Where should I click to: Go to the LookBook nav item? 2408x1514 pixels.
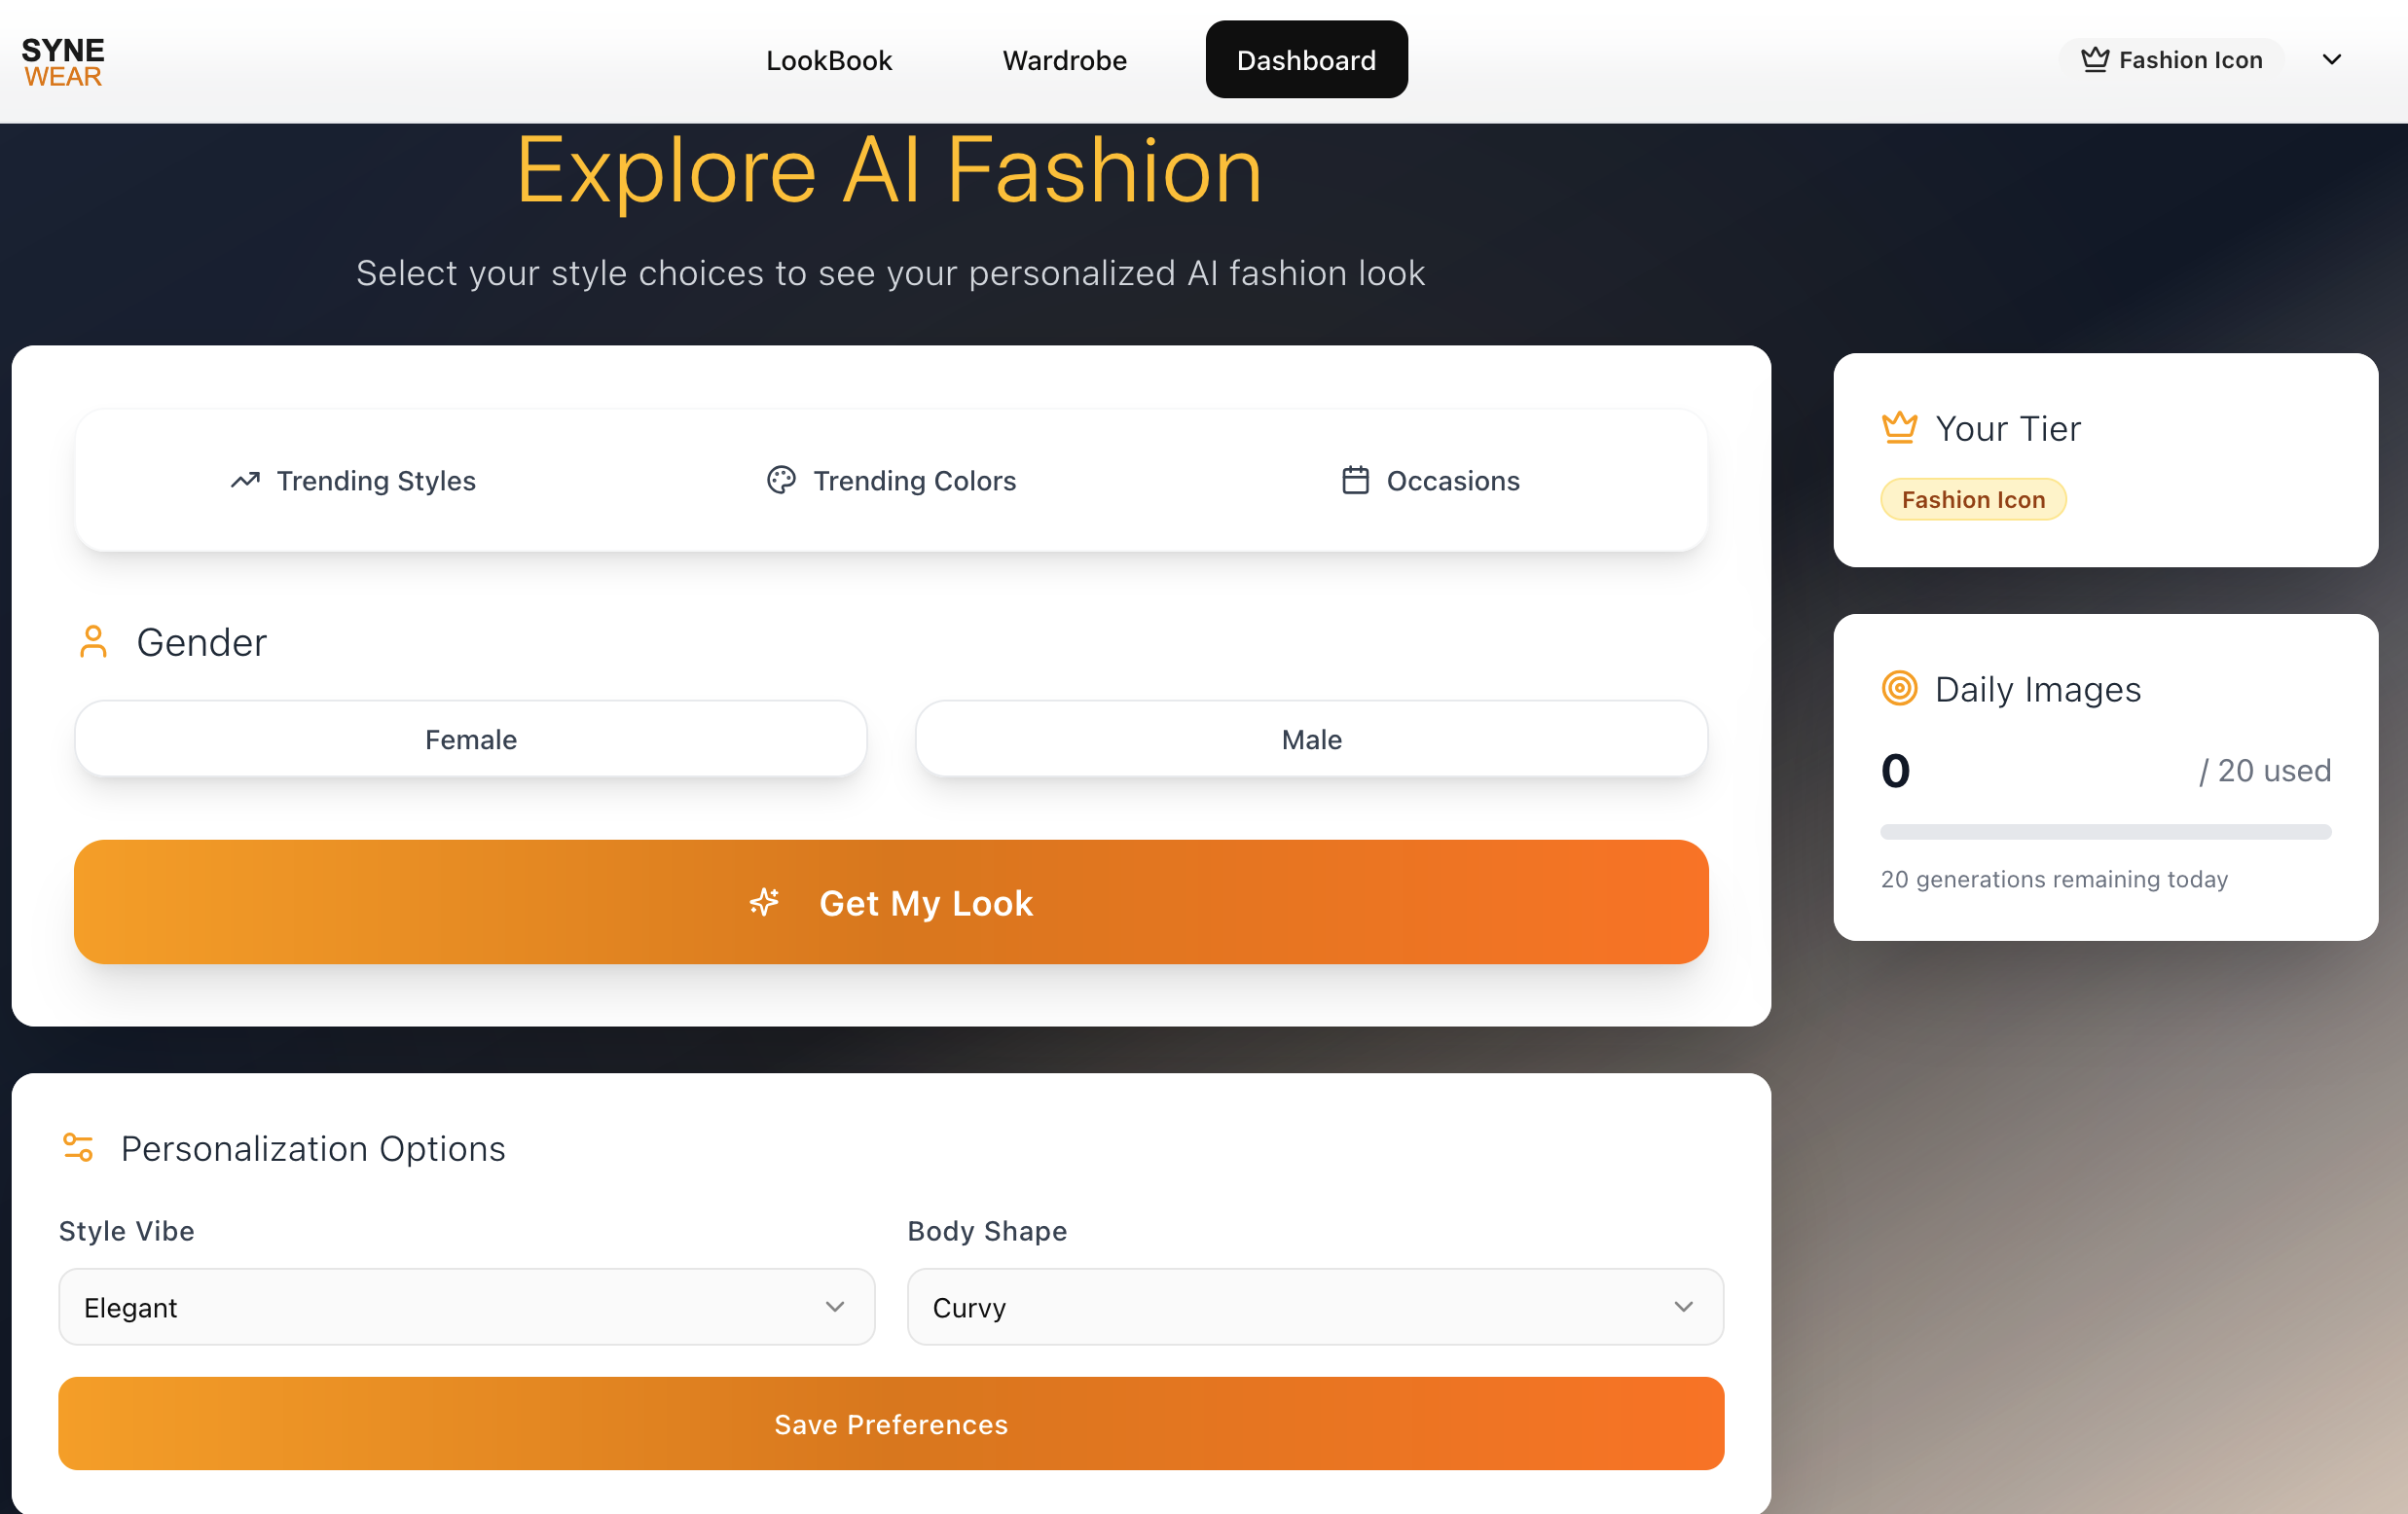[x=828, y=60]
